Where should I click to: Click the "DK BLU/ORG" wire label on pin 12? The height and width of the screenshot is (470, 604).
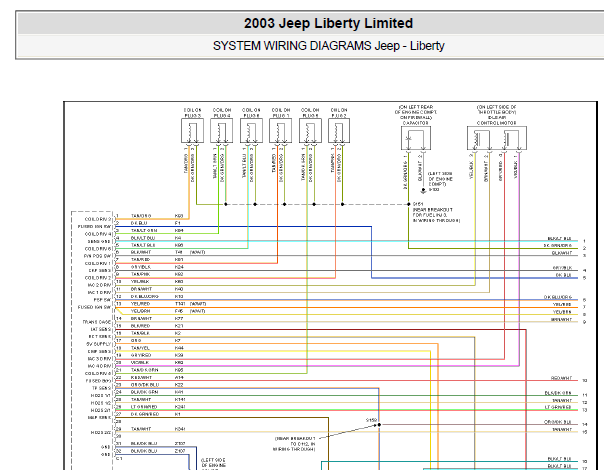pyautogui.click(x=144, y=296)
